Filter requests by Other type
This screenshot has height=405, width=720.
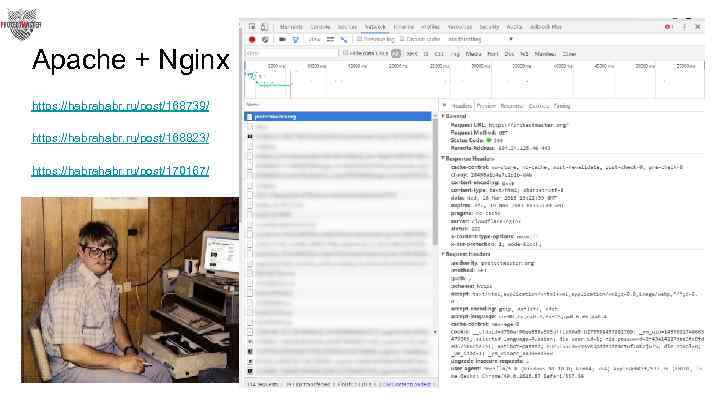569,54
